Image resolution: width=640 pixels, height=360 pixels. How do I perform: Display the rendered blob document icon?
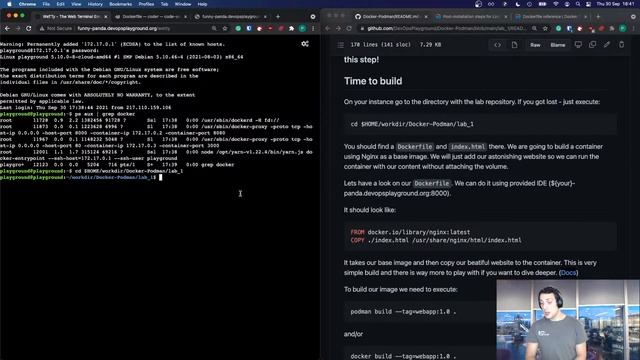[514, 45]
